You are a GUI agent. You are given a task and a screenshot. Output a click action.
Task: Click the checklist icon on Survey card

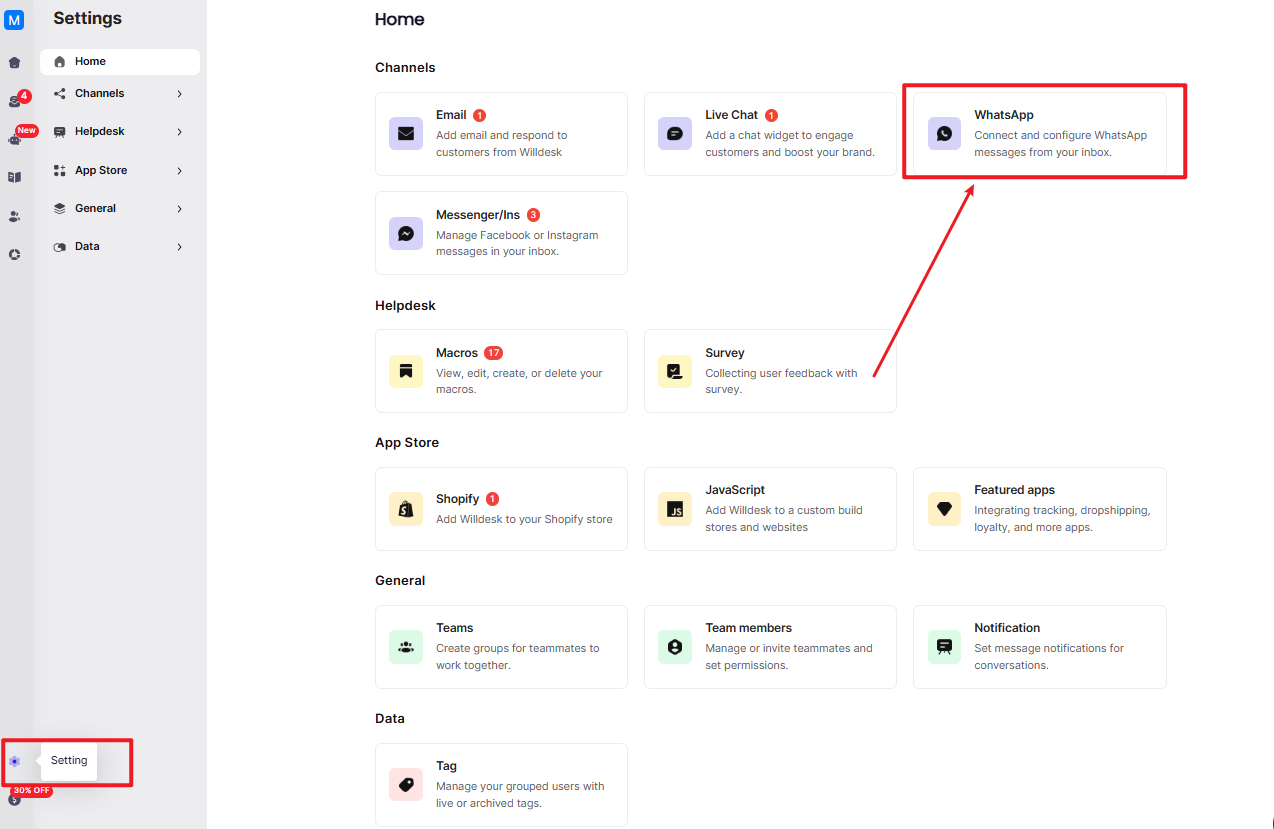675,371
